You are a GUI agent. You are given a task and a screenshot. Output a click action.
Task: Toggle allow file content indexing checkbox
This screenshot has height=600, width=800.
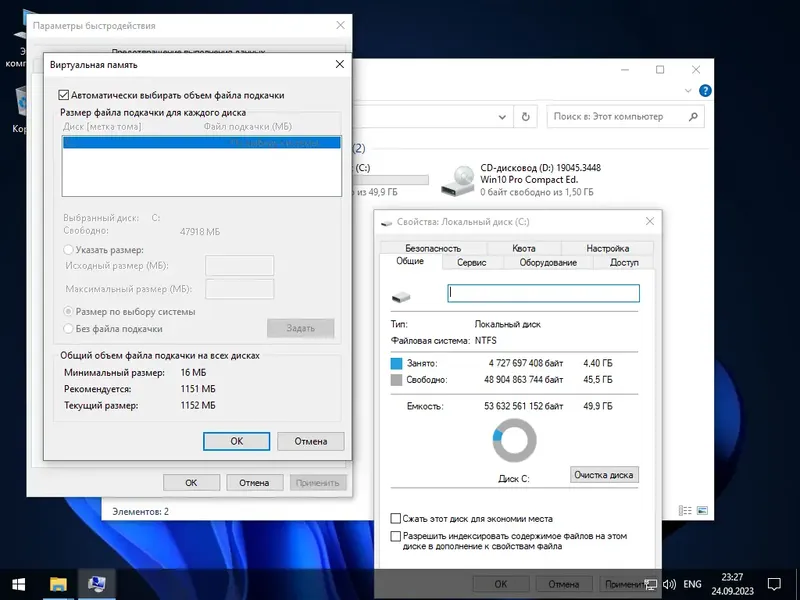click(396, 537)
